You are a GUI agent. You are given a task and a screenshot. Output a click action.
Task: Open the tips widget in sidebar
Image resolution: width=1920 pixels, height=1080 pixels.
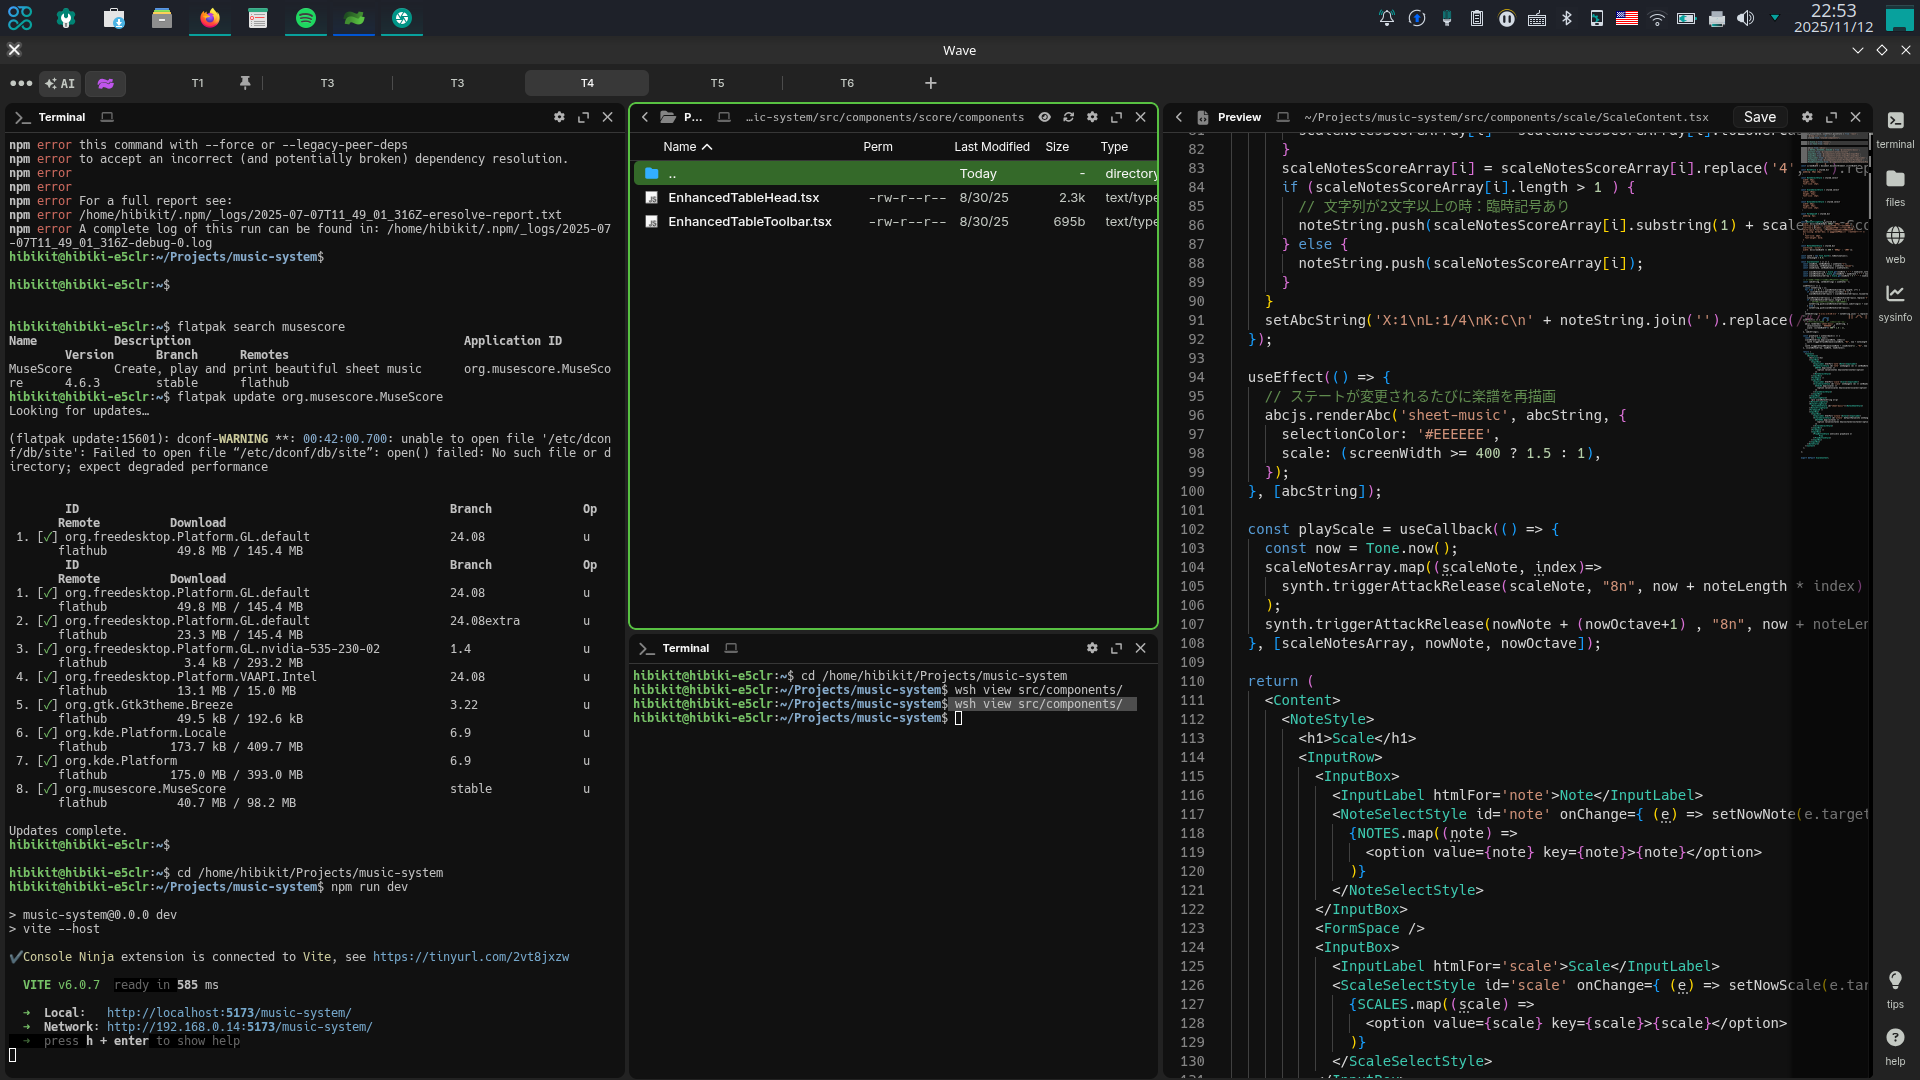tap(1895, 987)
